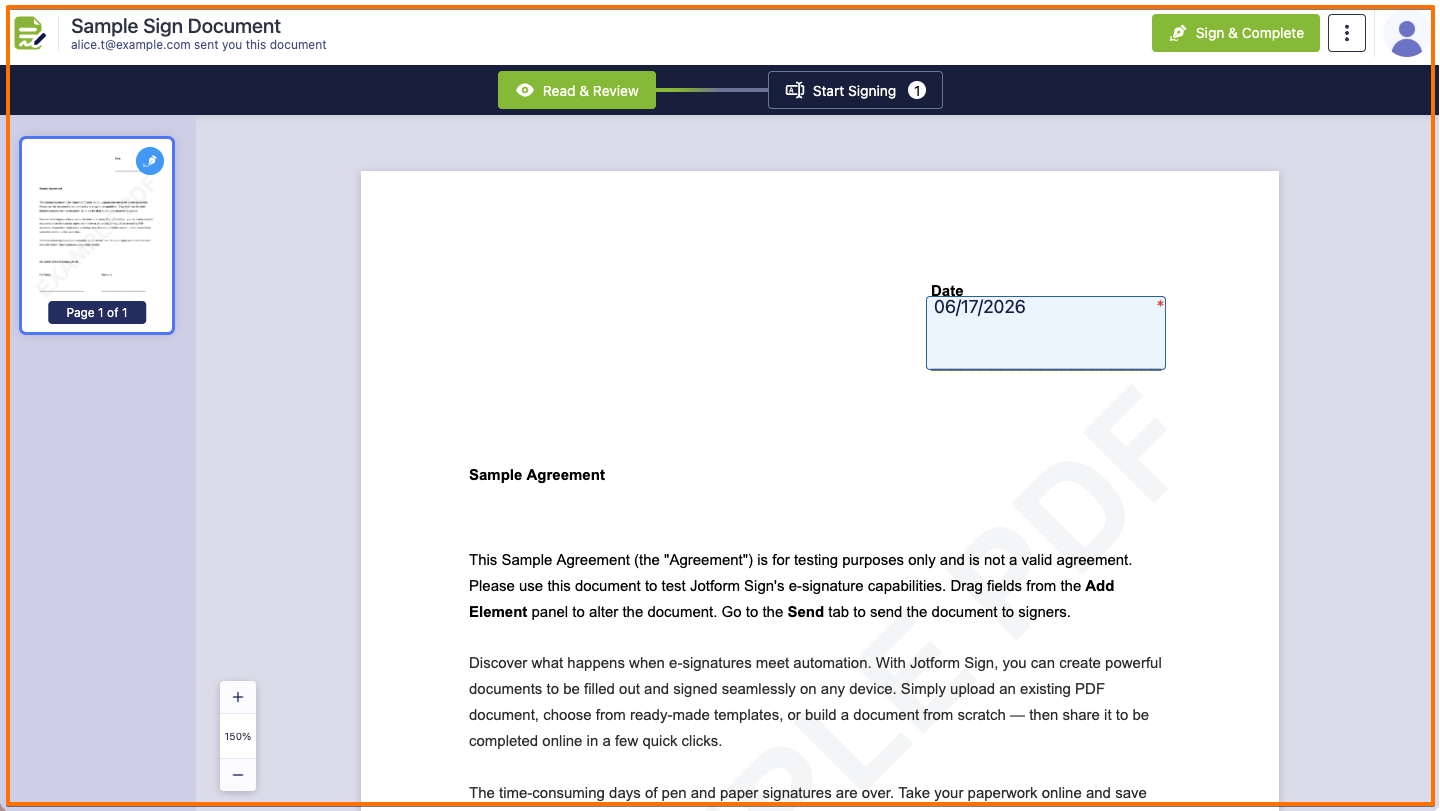Viewport: 1440px width, 811px height.
Task: Click the signing icon in Start Signing
Action: (x=795, y=90)
